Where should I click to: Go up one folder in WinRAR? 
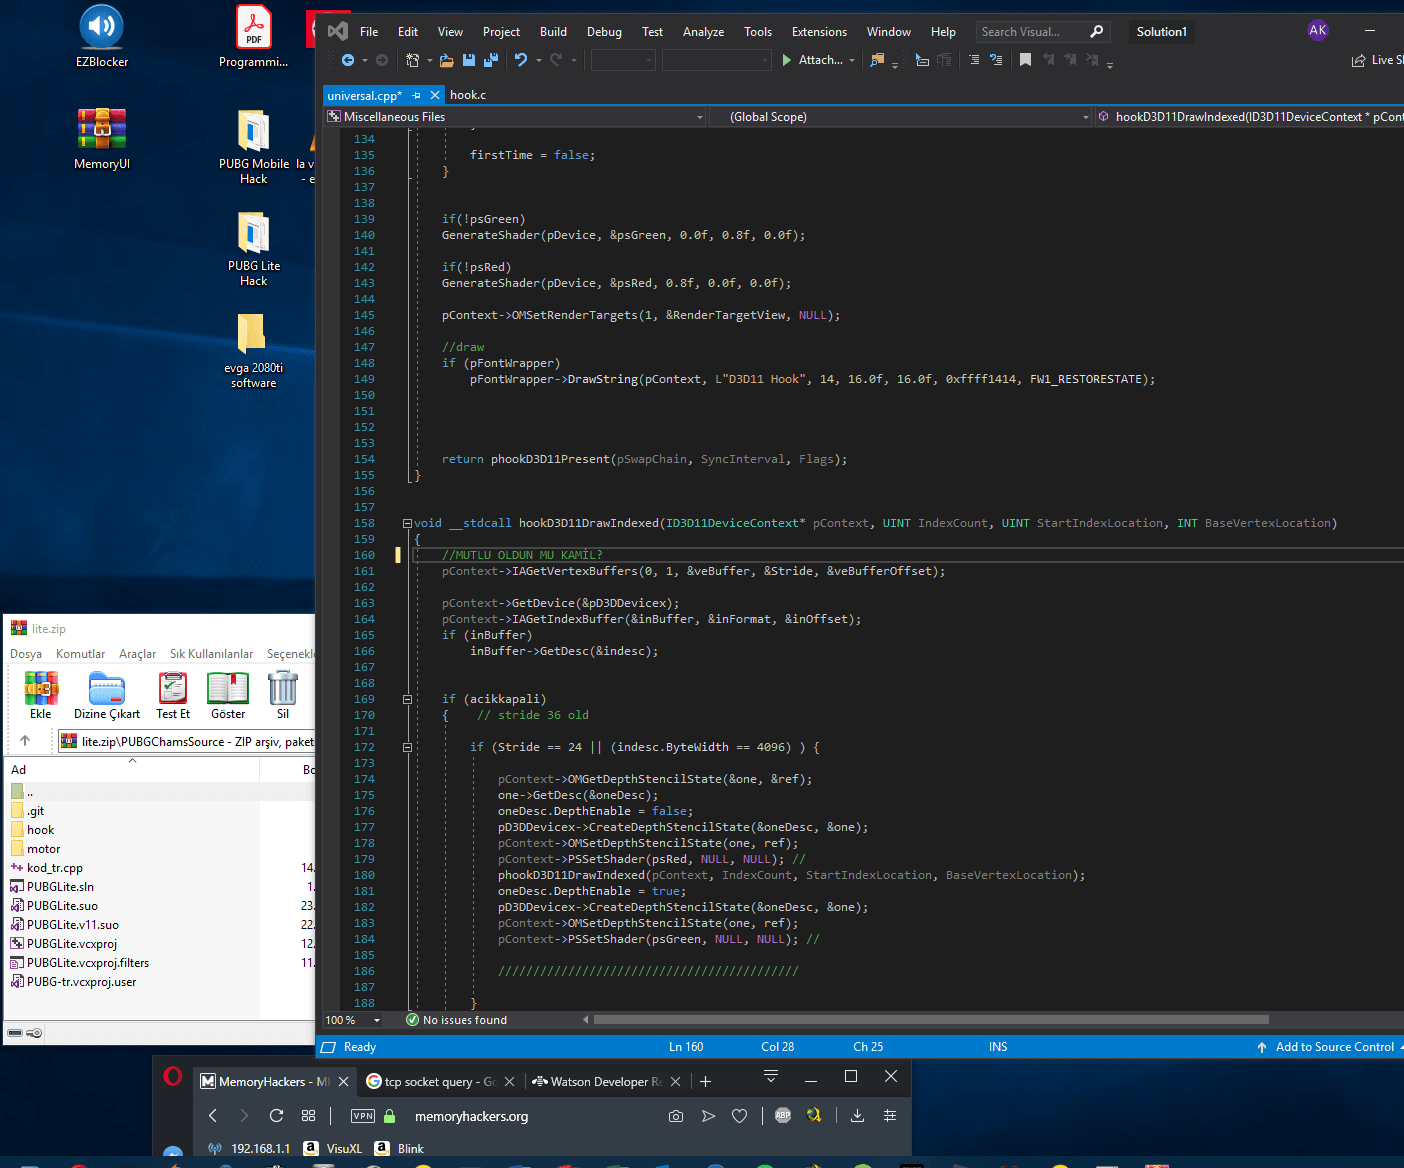tap(25, 741)
